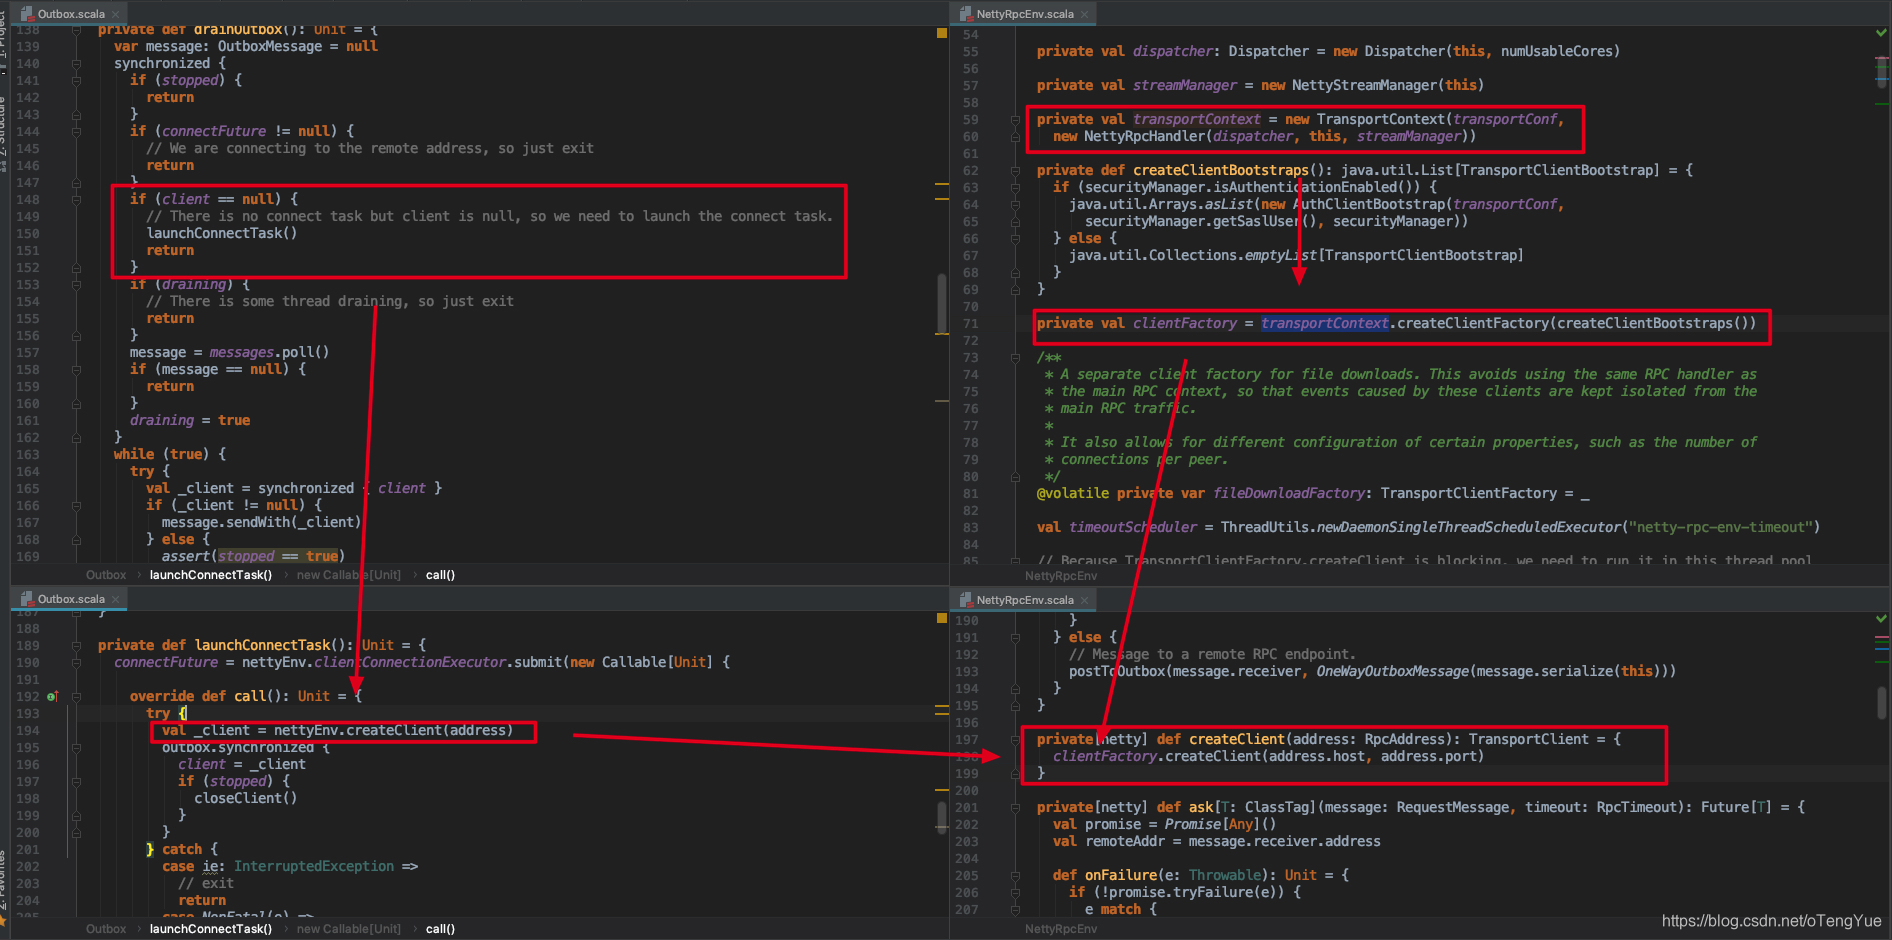Select the 'NettyRpcEnv' breadcrumb under the createClient editor
This screenshot has height=940, width=1892.
pyautogui.click(x=1061, y=929)
